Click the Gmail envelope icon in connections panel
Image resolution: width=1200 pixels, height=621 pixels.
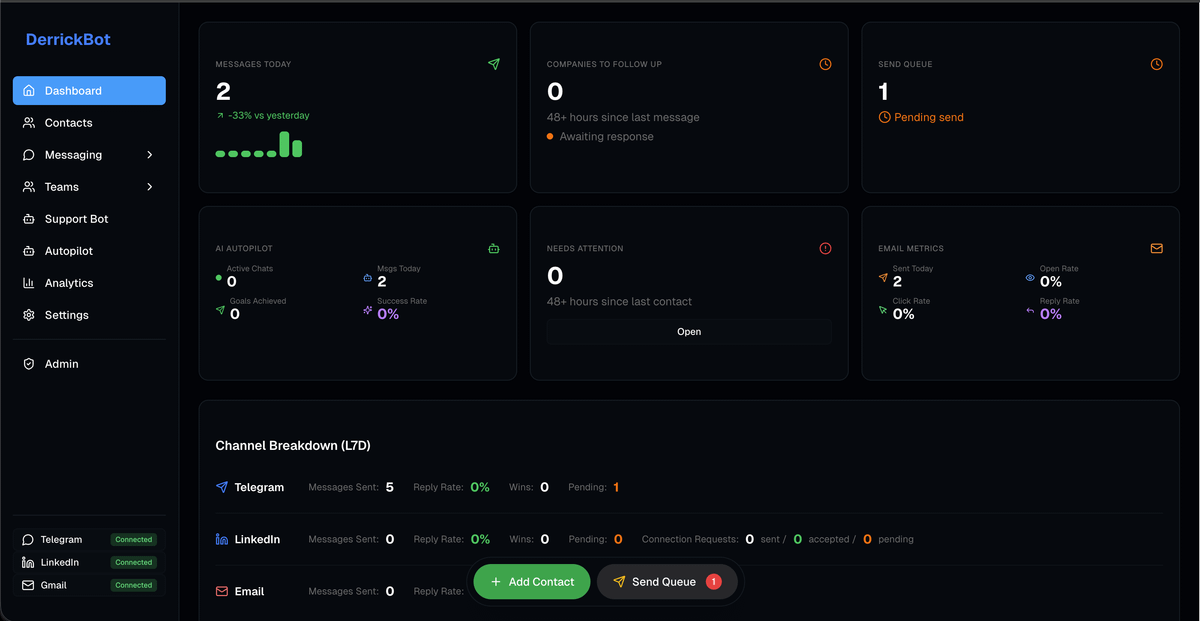pos(28,585)
